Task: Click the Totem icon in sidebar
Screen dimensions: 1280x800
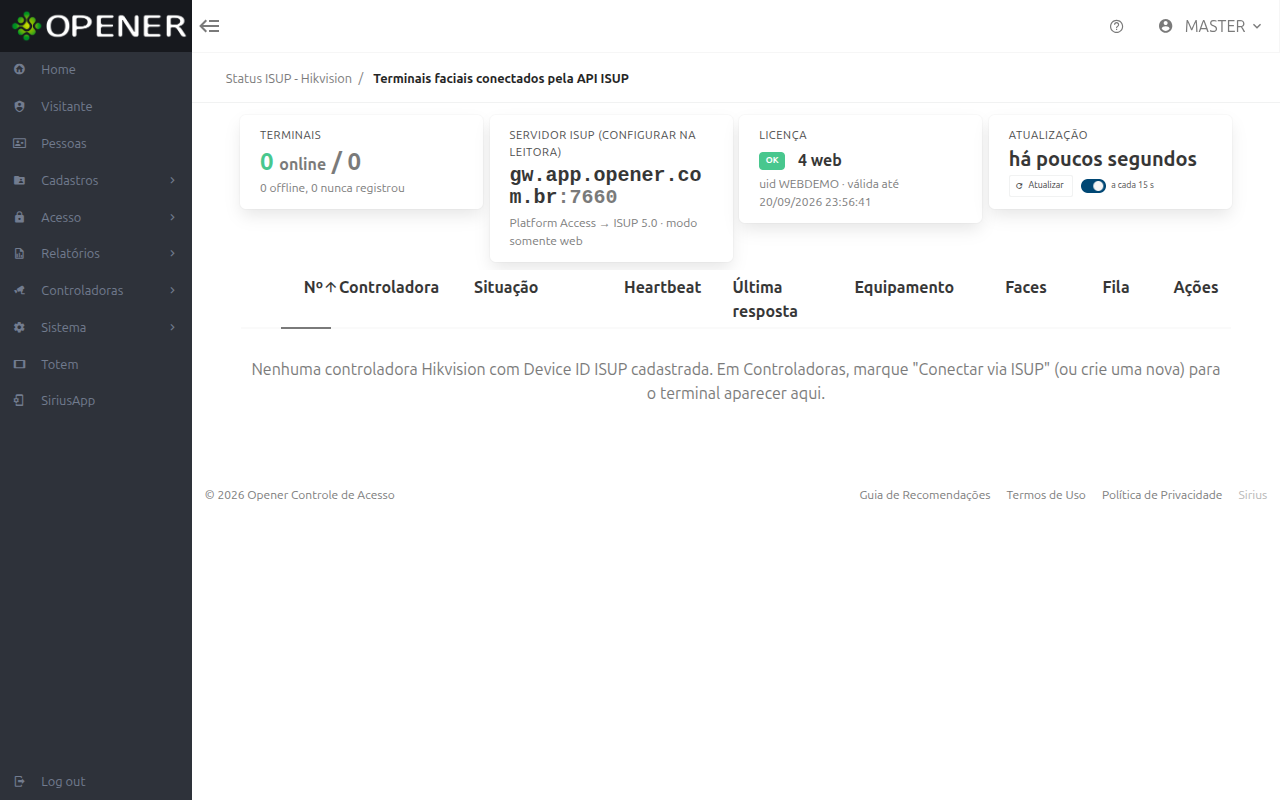Action: pos(20,365)
